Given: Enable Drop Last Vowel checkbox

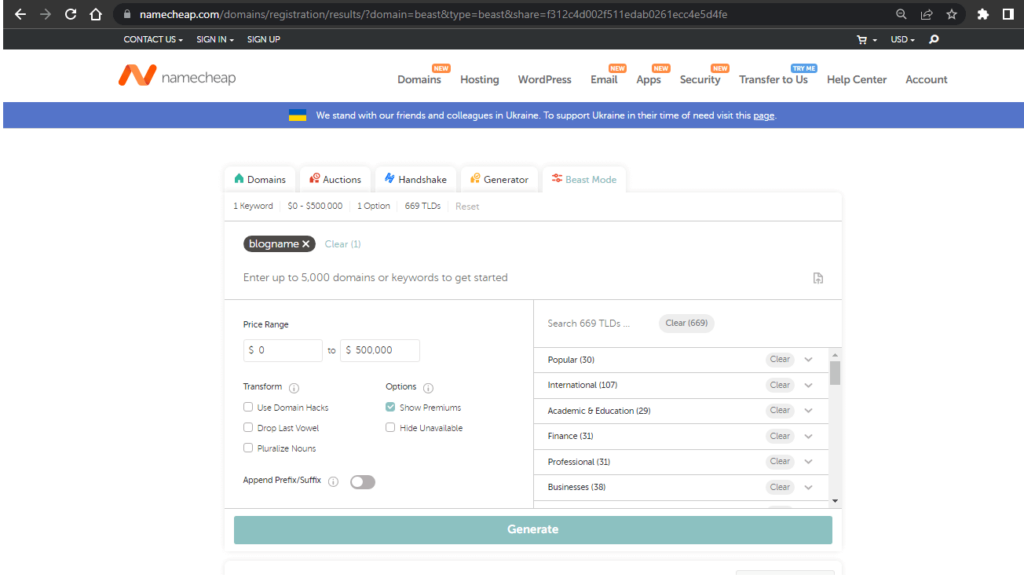Looking at the screenshot, I should (248, 427).
